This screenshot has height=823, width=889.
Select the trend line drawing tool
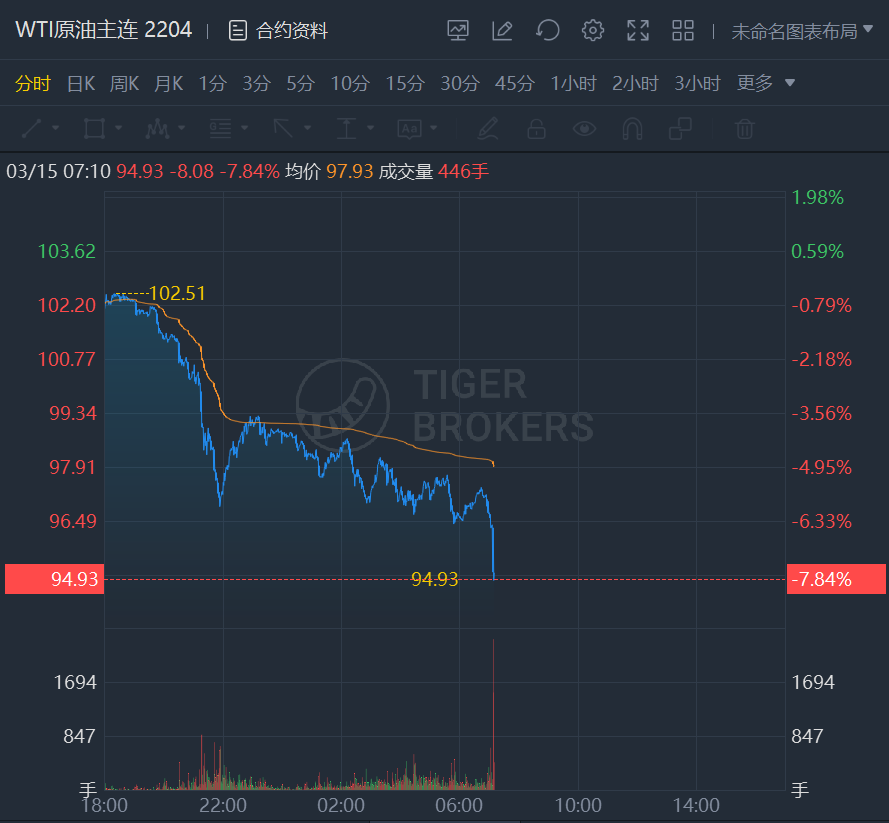[32, 128]
